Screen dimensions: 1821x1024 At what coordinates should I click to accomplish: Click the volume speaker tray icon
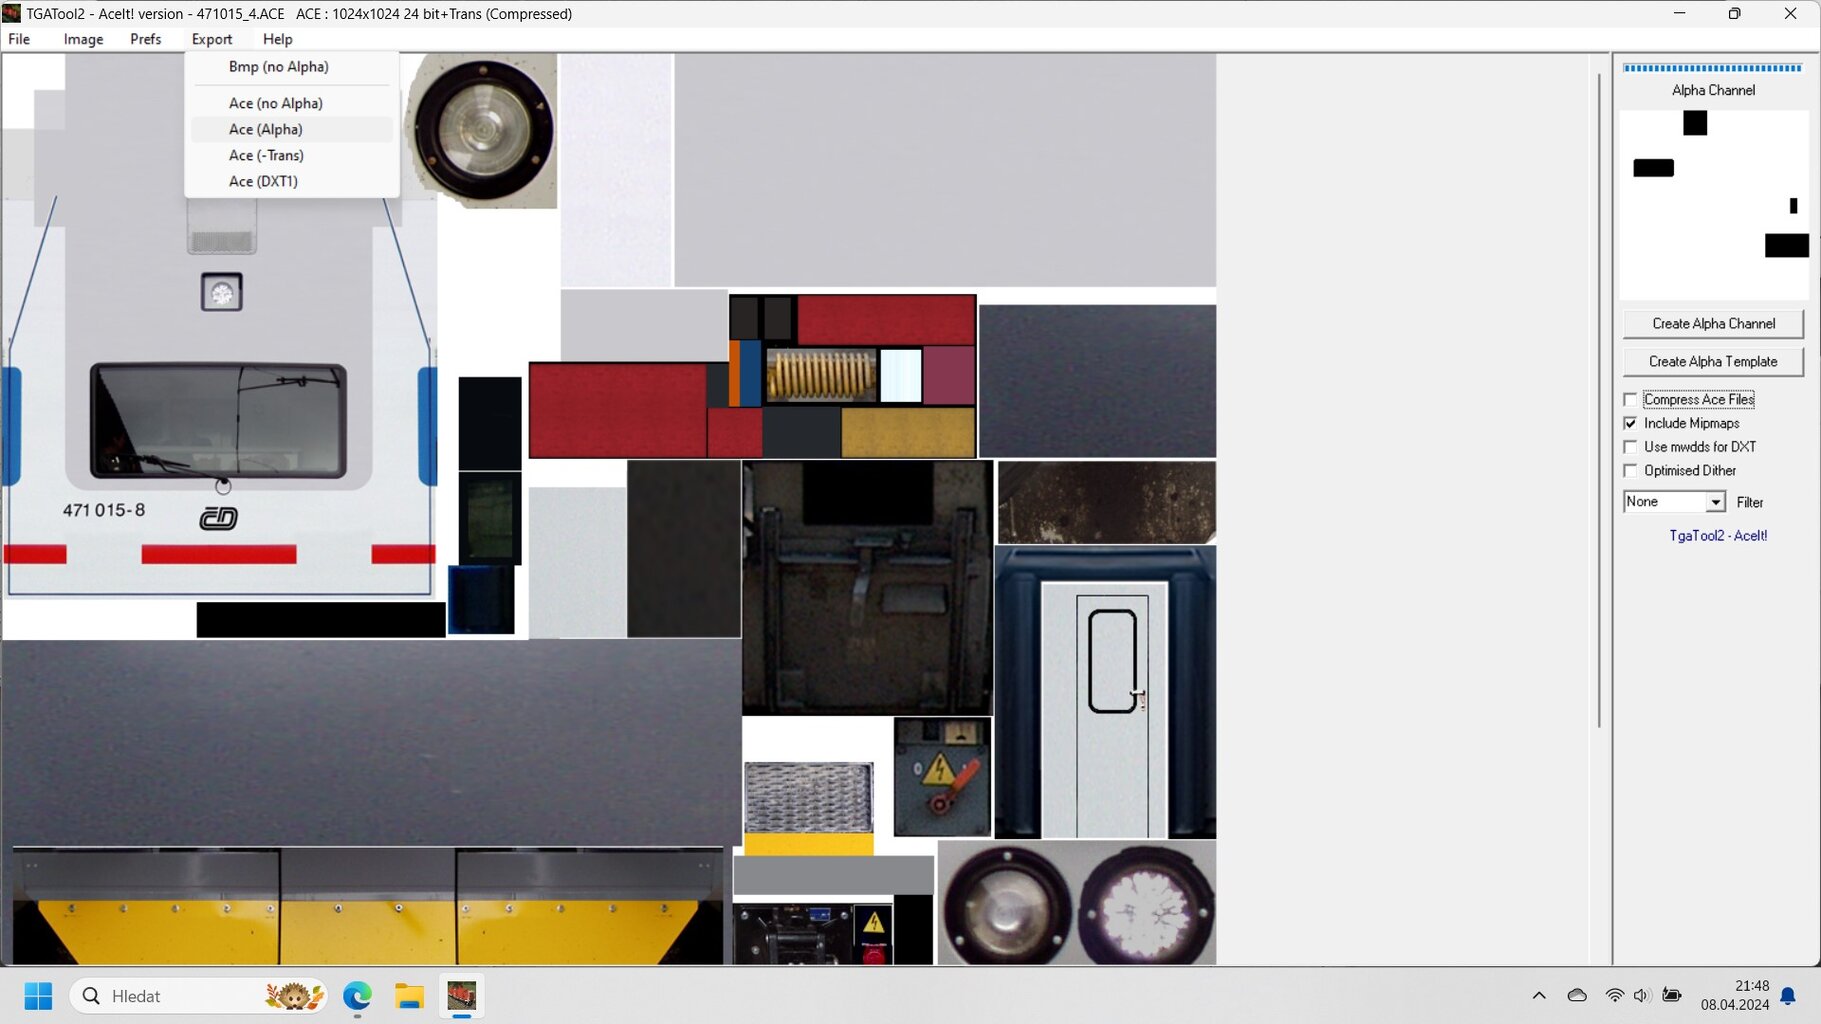click(x=1641, y=995)
